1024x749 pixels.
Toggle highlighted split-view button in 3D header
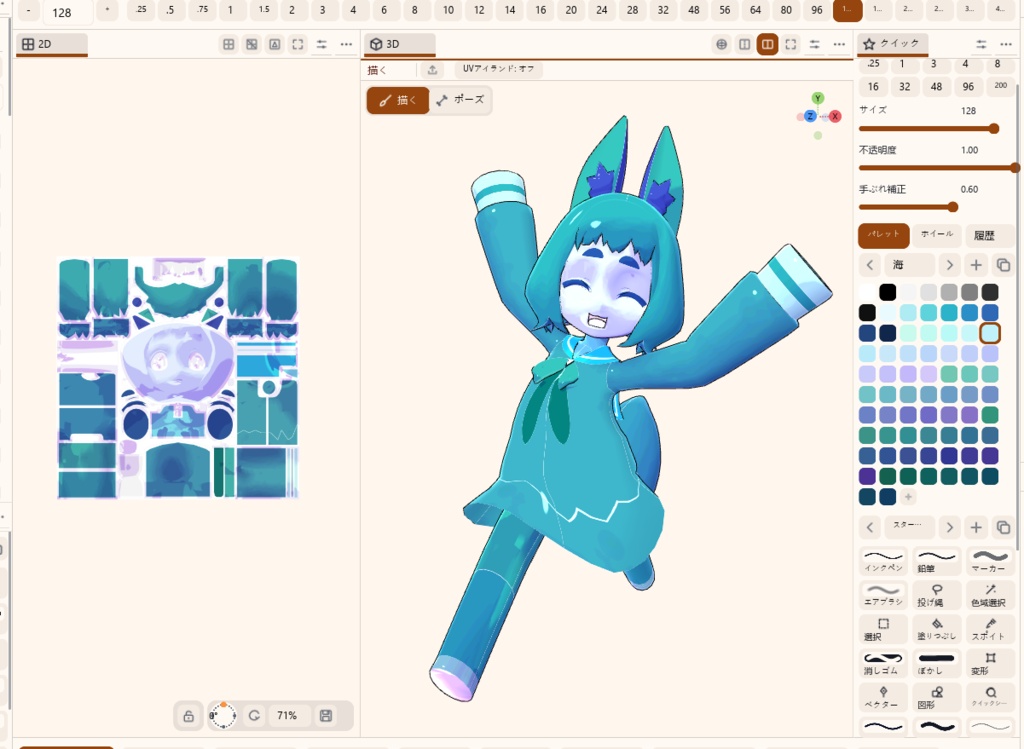tap(767, 44)
